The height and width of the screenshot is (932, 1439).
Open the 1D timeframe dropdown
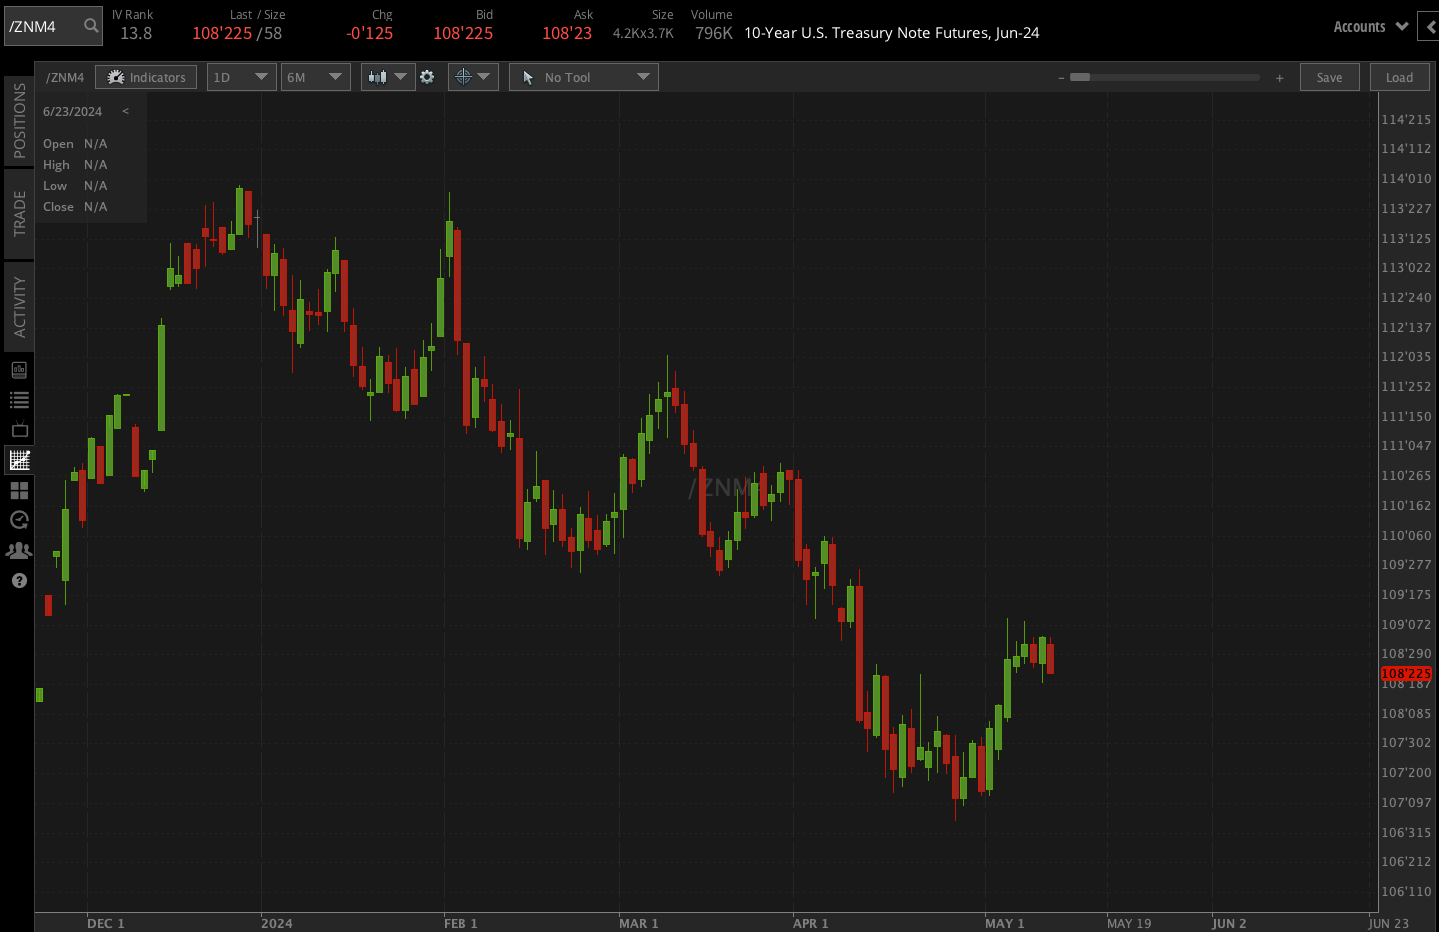pos(241,76)
